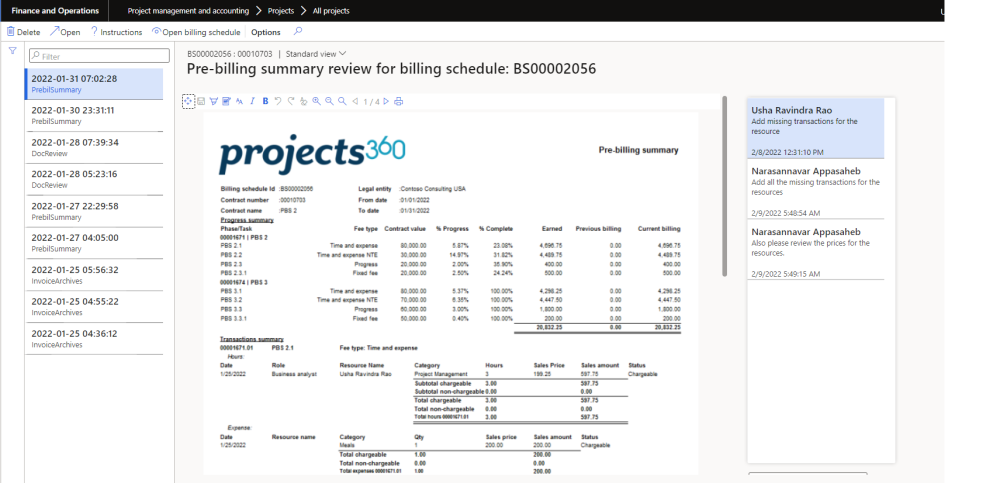The image size is (1000, 483).
Task: Click the Delete button in the action bar
Action: (x=24, y=32)
